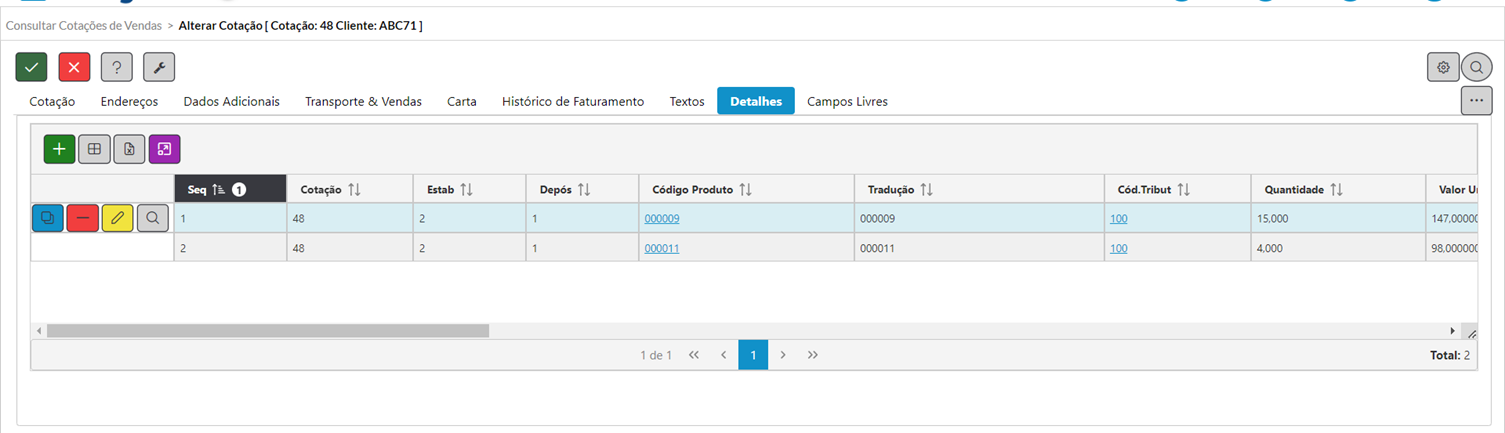1505x433 pixels.
Task: Open the wrench tools button
Action: tap(159, 67)
